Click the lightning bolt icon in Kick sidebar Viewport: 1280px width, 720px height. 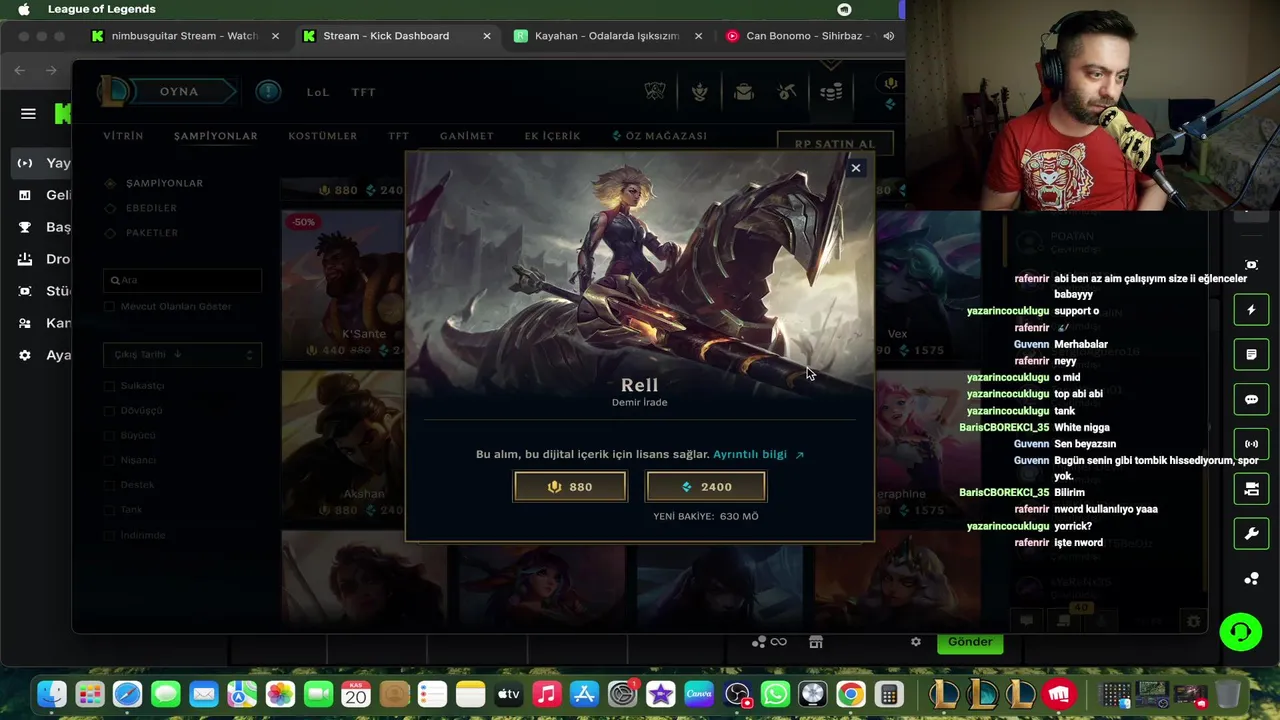pos(1251,310)
